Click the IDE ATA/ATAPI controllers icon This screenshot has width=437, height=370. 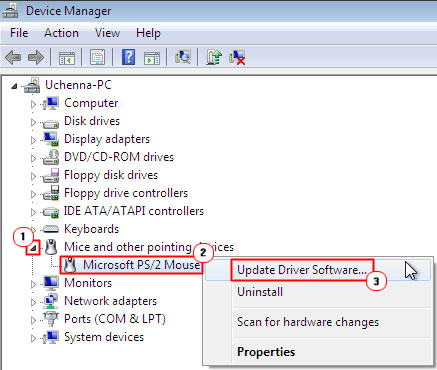point(51,212)
